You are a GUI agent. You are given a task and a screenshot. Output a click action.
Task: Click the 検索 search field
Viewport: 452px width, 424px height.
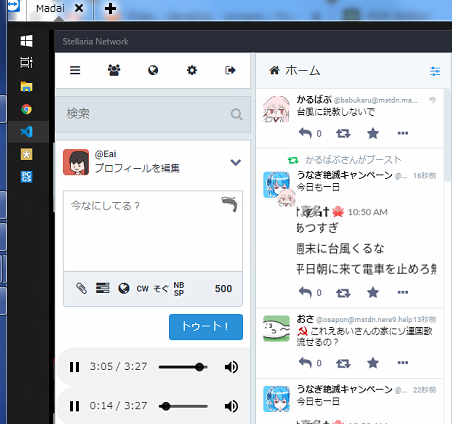[153, 114]
